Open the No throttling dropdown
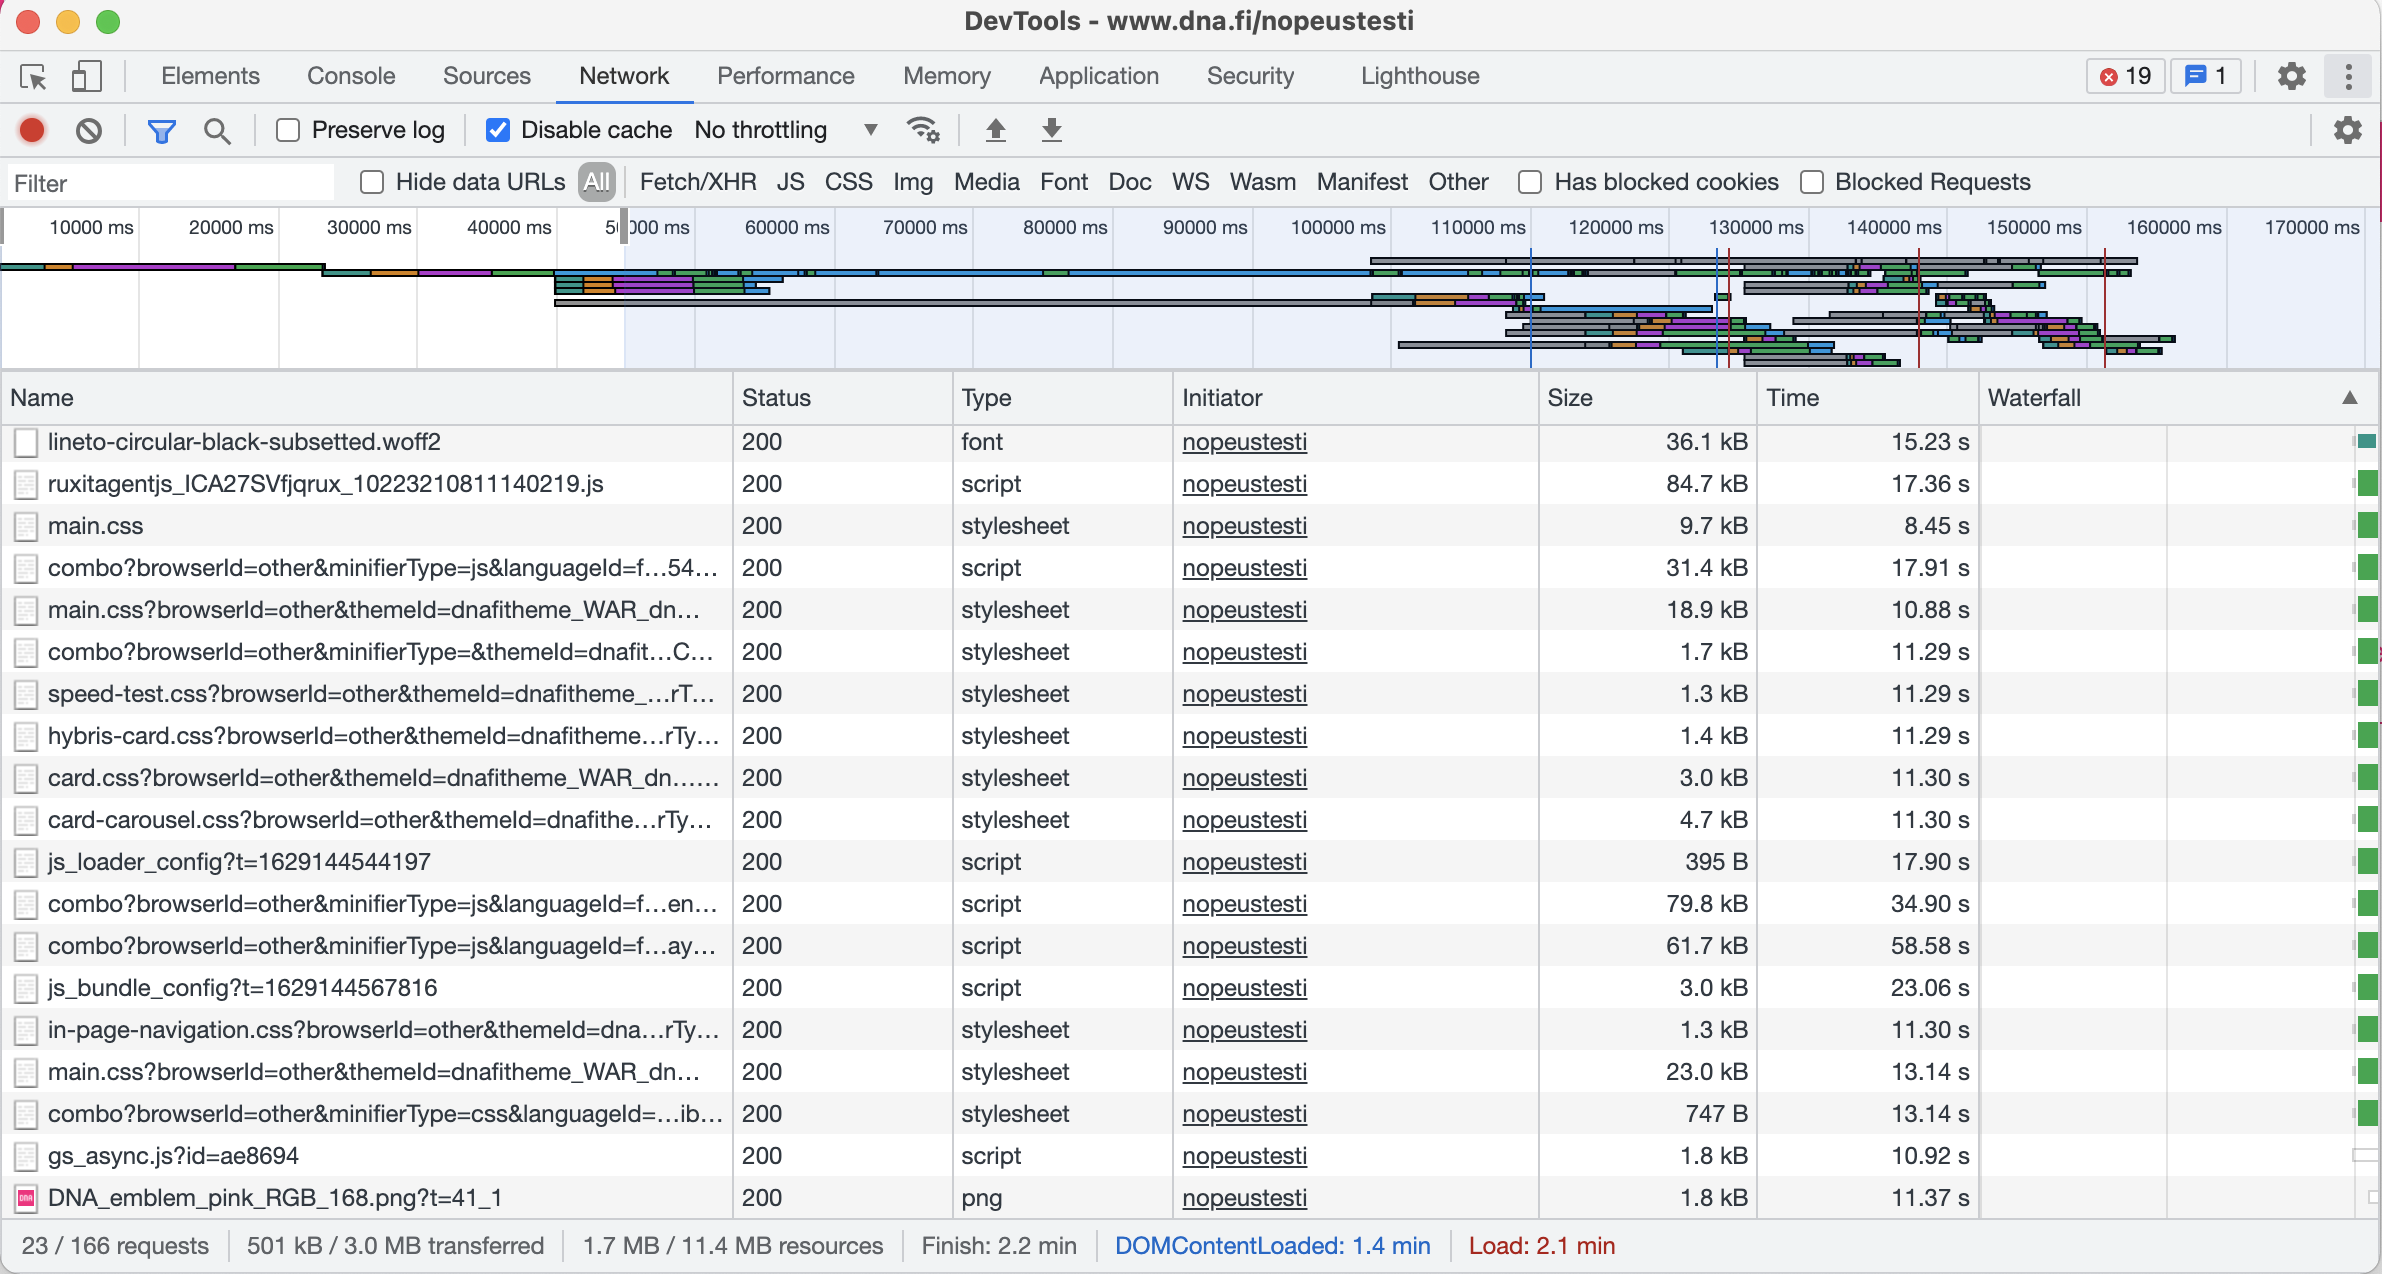 point(787,130)
